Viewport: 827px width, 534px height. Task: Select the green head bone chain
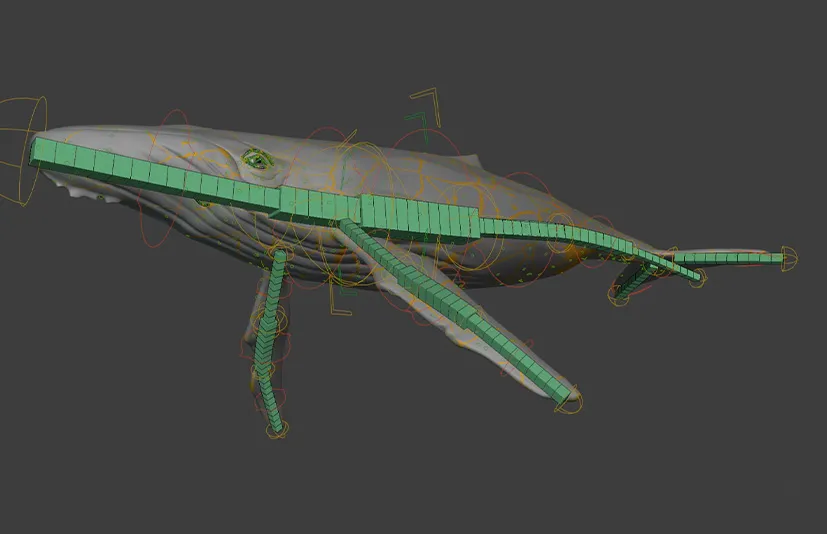pos(156,174)
